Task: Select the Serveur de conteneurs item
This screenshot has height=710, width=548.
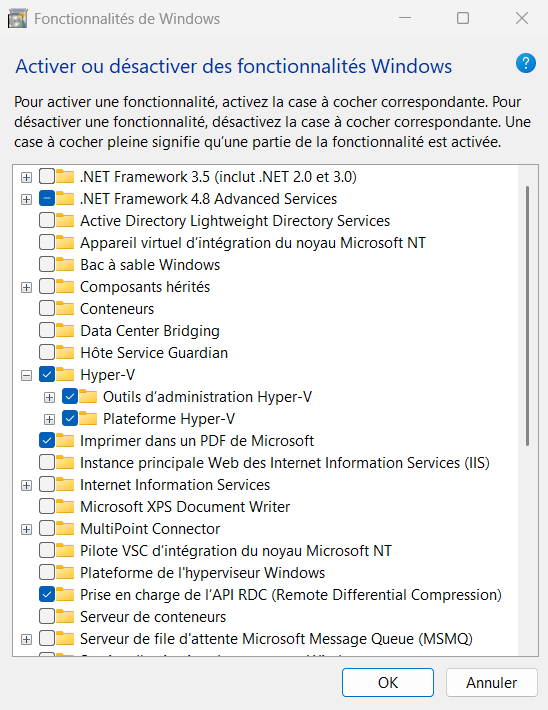Action: tap(153, 617)
